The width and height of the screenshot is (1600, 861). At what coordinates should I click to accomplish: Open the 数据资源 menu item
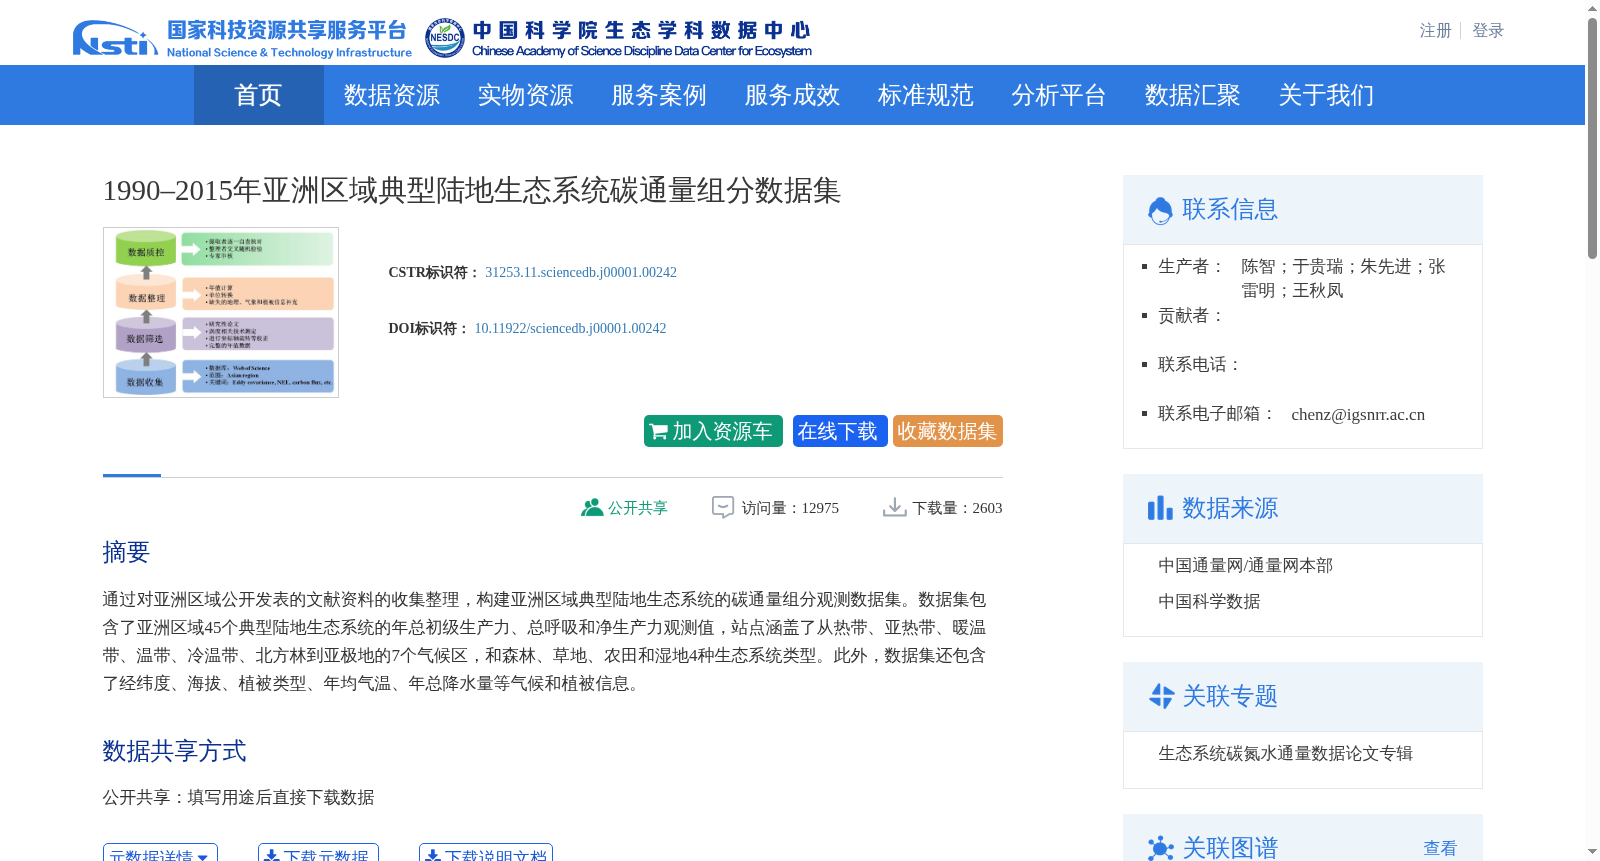click(392, 95)
